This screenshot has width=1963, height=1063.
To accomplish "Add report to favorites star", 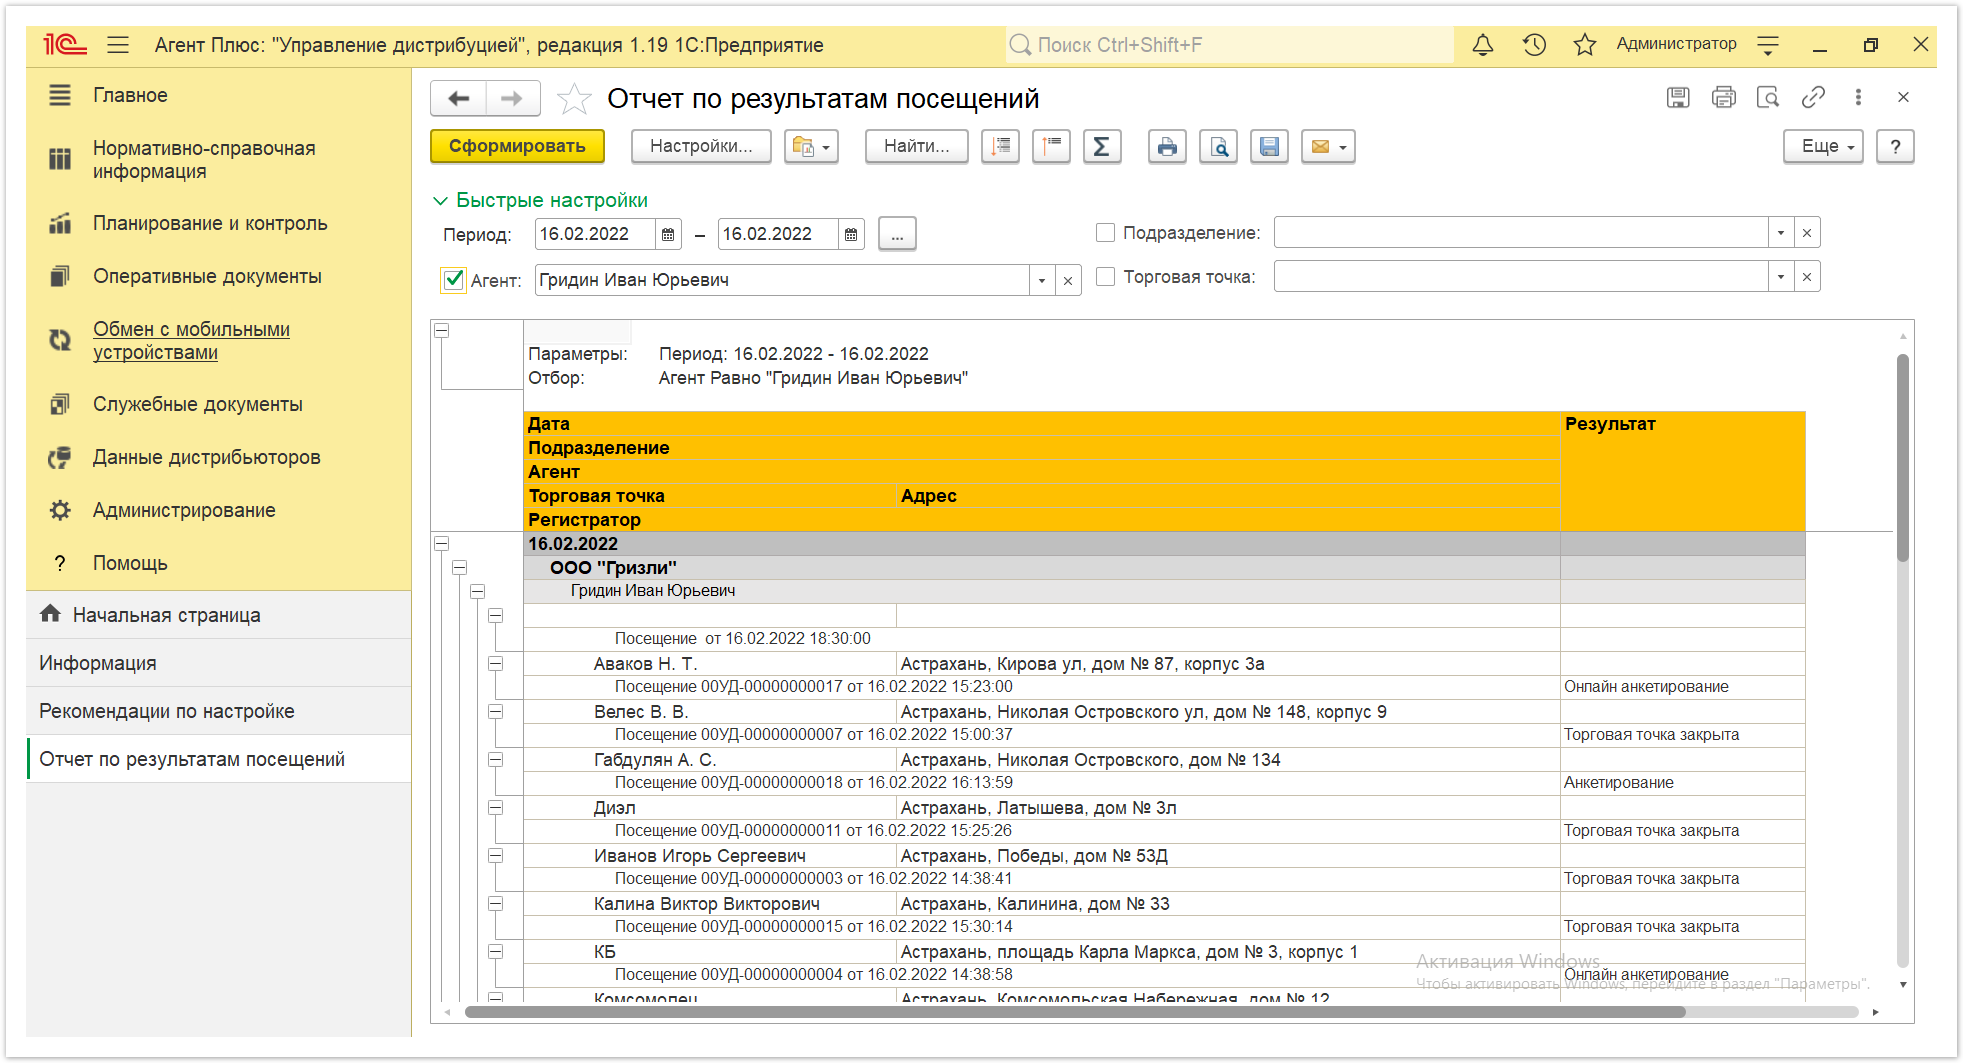I will pos(574,98).
